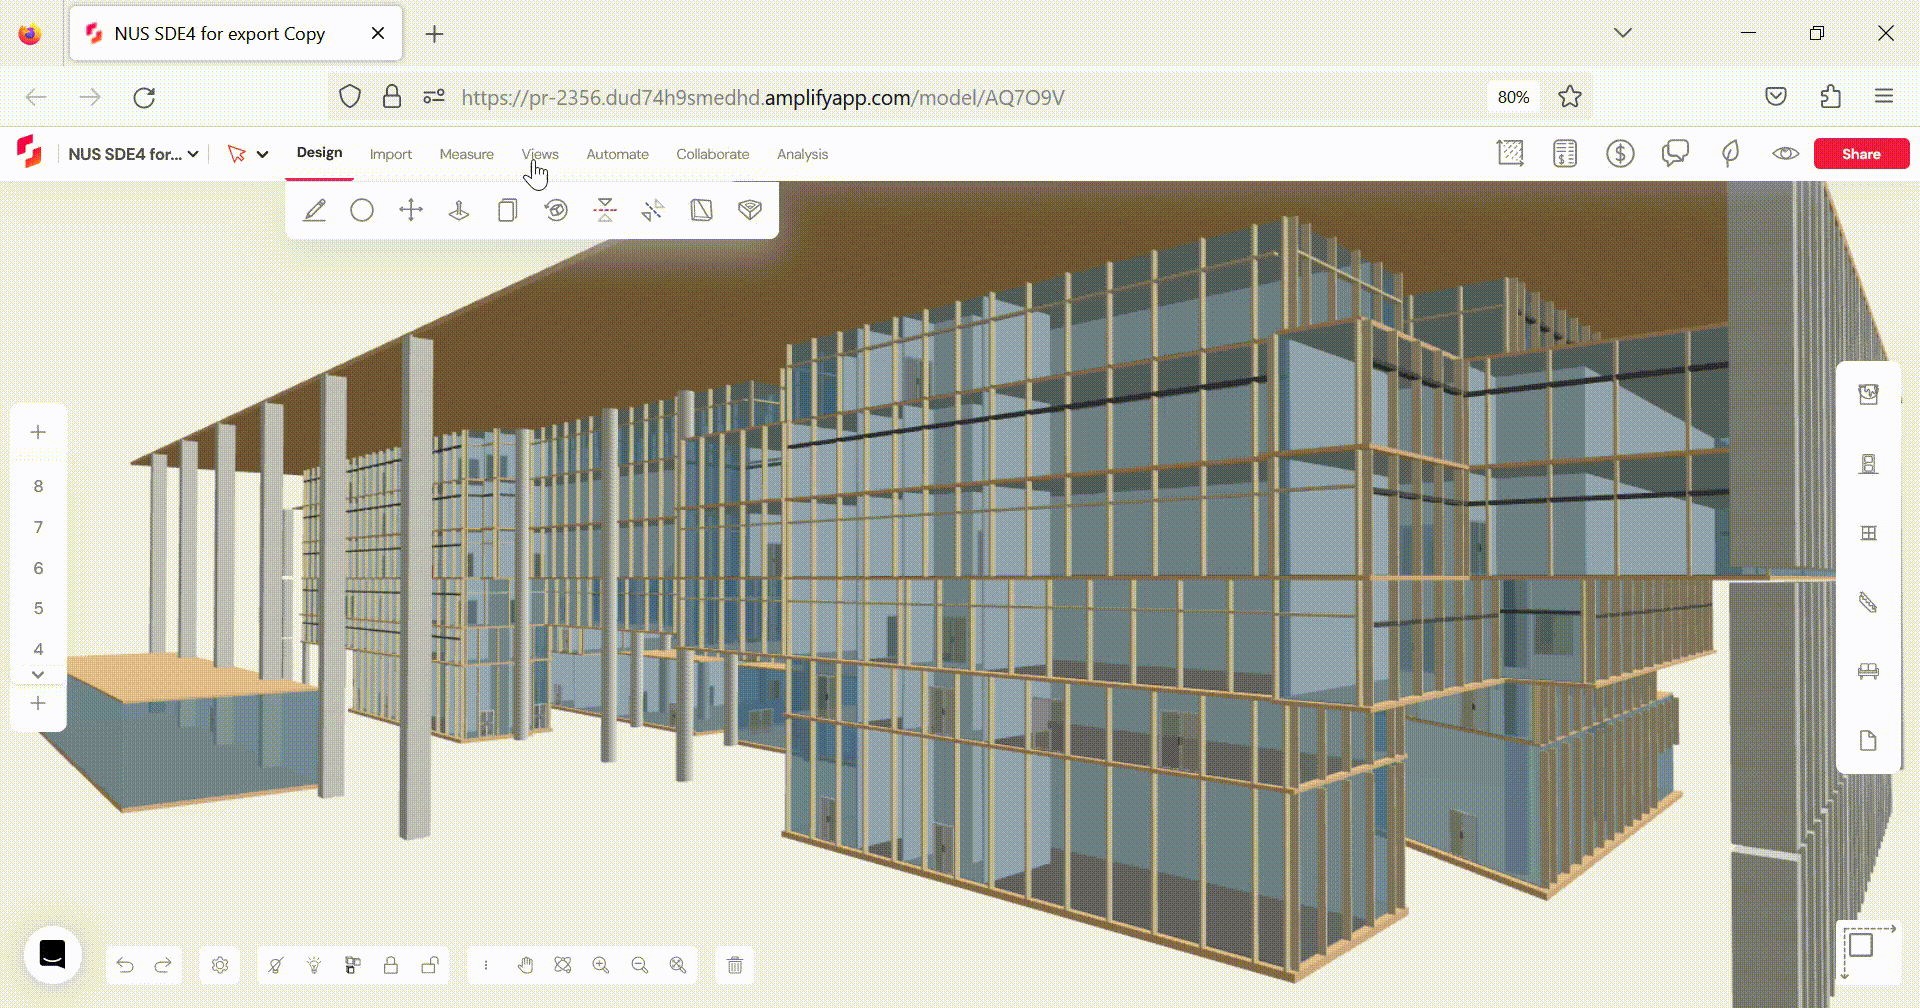
Task: Open the Analysis tab
Action: 803,154
